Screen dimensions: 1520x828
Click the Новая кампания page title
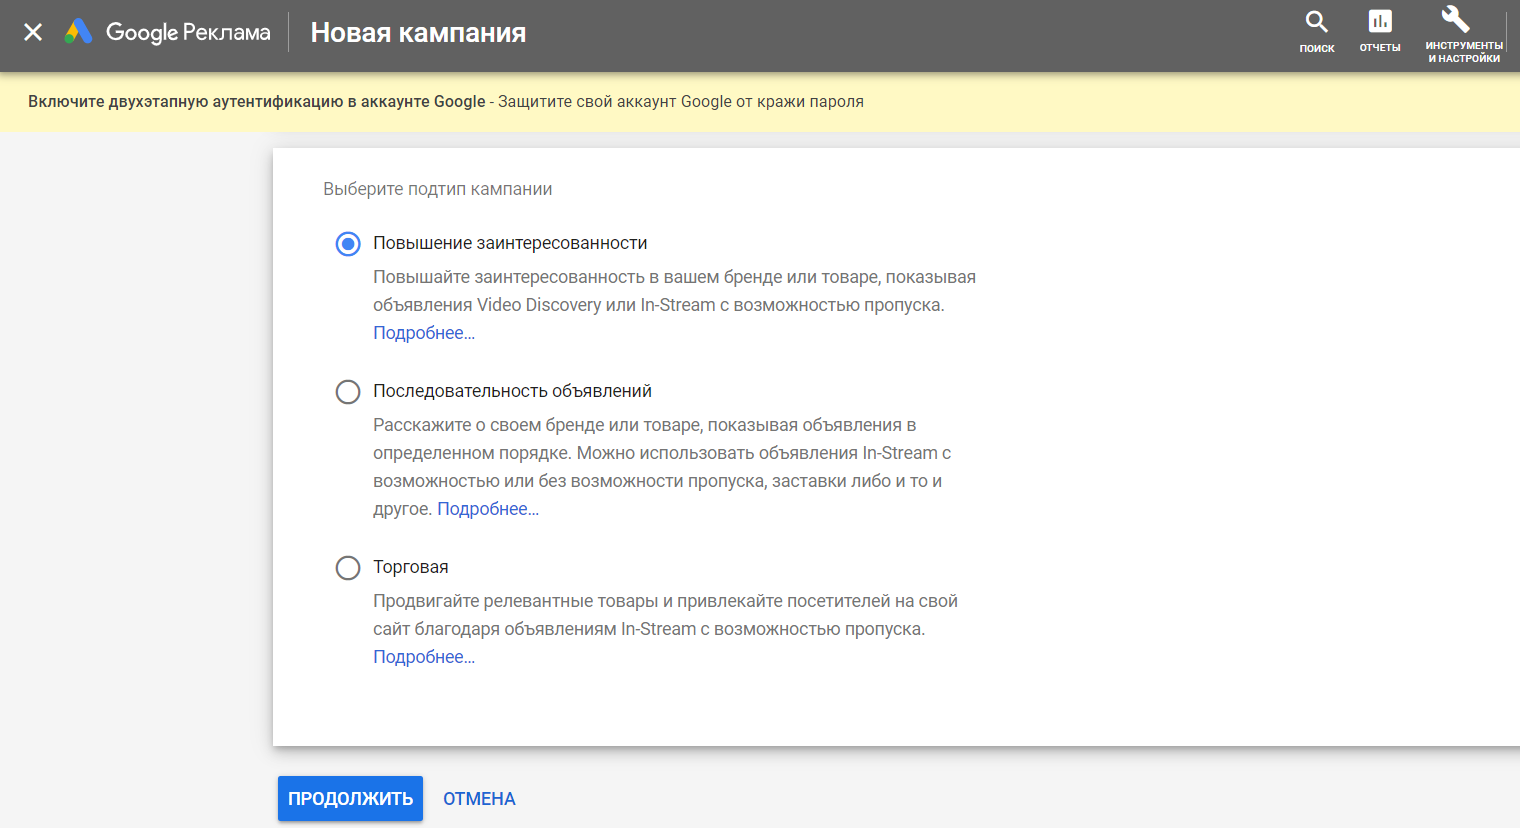click(x=418, y=33)
